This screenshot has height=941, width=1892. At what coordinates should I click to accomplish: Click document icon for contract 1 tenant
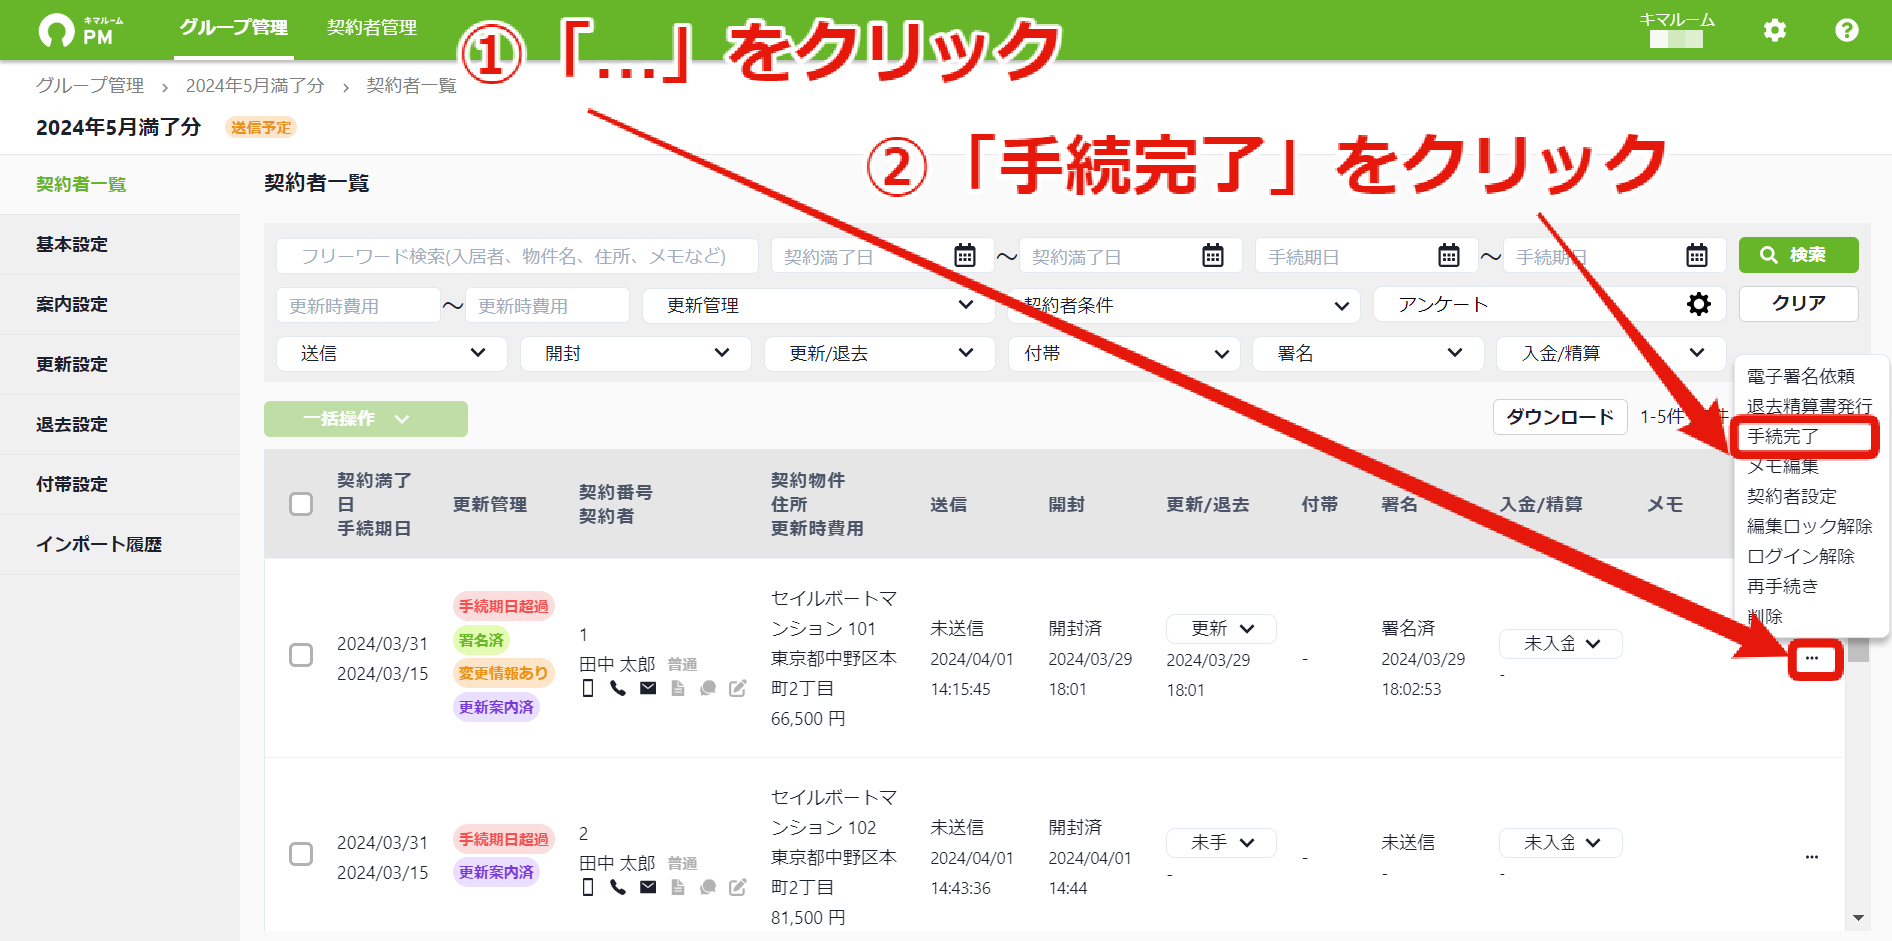point(678,688)
